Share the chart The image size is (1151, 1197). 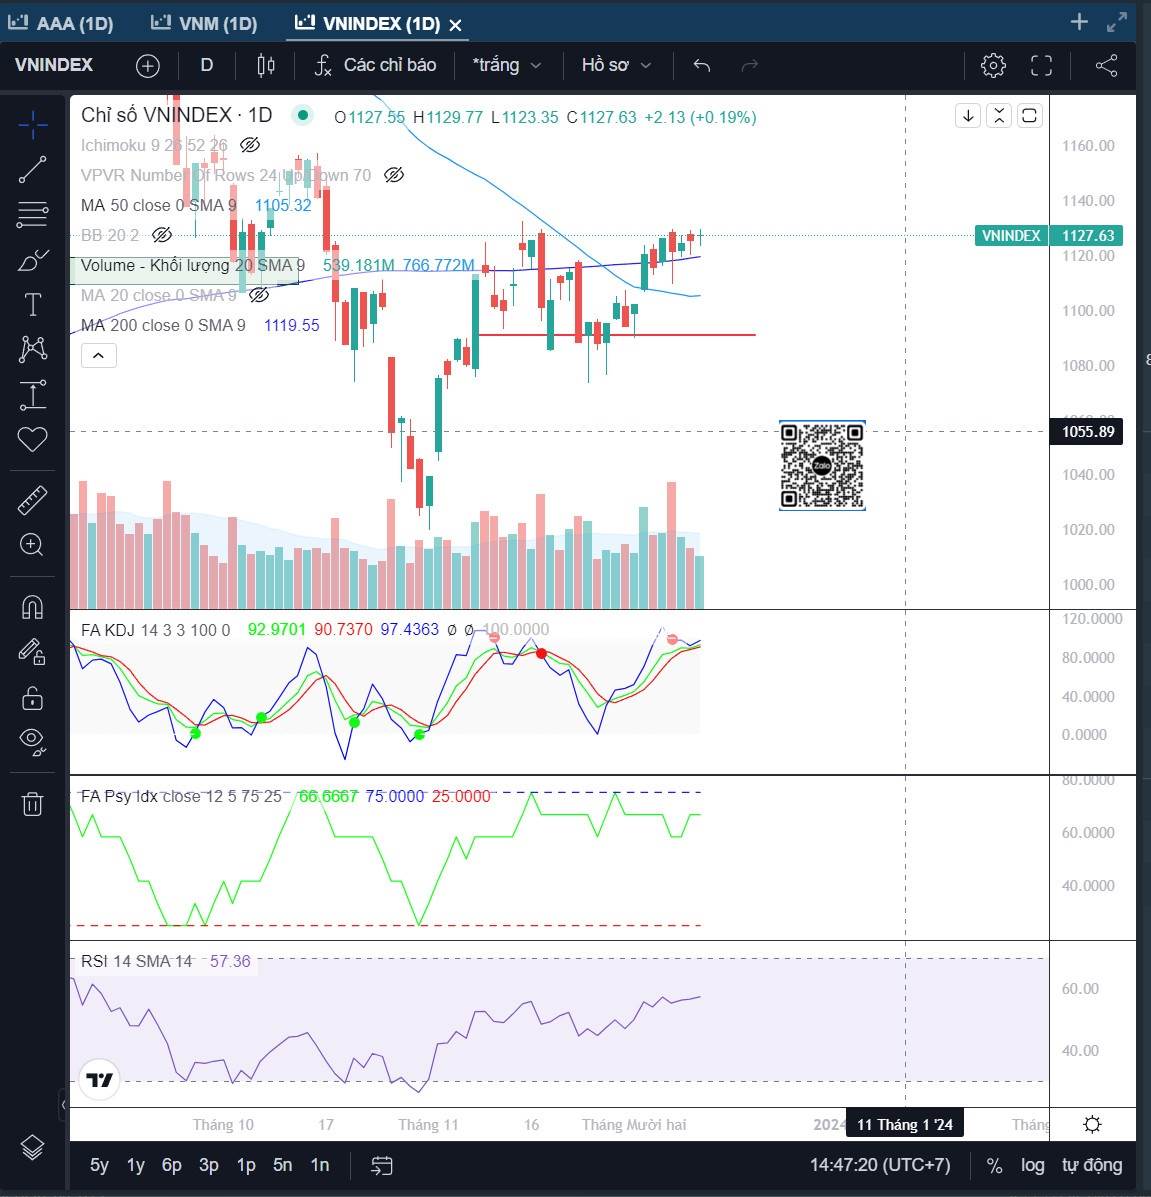(x=1107, y=66)
